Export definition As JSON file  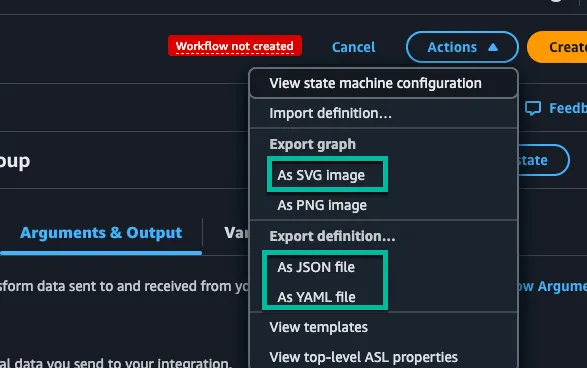point(316,267)
